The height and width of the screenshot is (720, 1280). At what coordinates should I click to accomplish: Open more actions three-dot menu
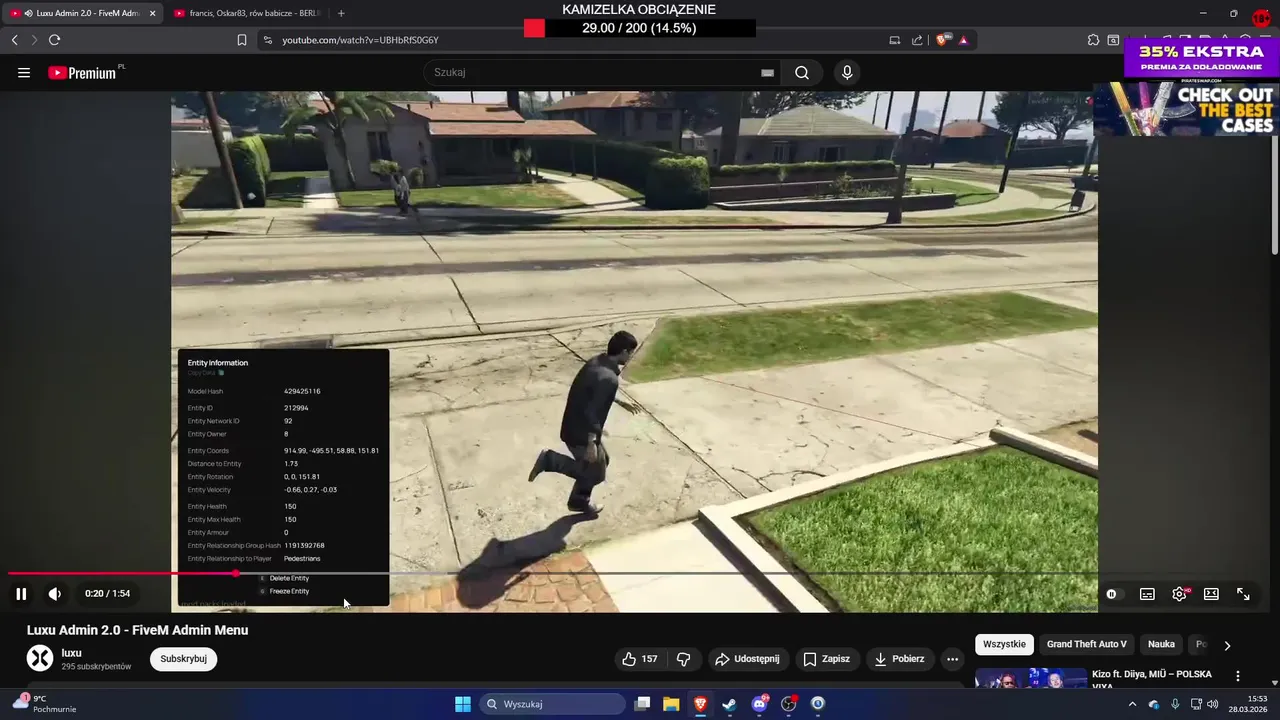pos(953,659)
